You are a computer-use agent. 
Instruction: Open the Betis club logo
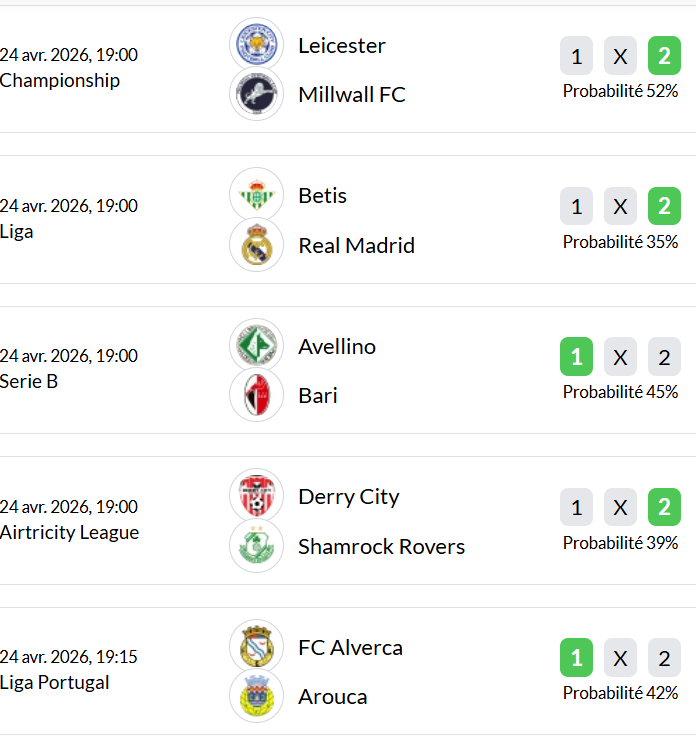(256, 194)
